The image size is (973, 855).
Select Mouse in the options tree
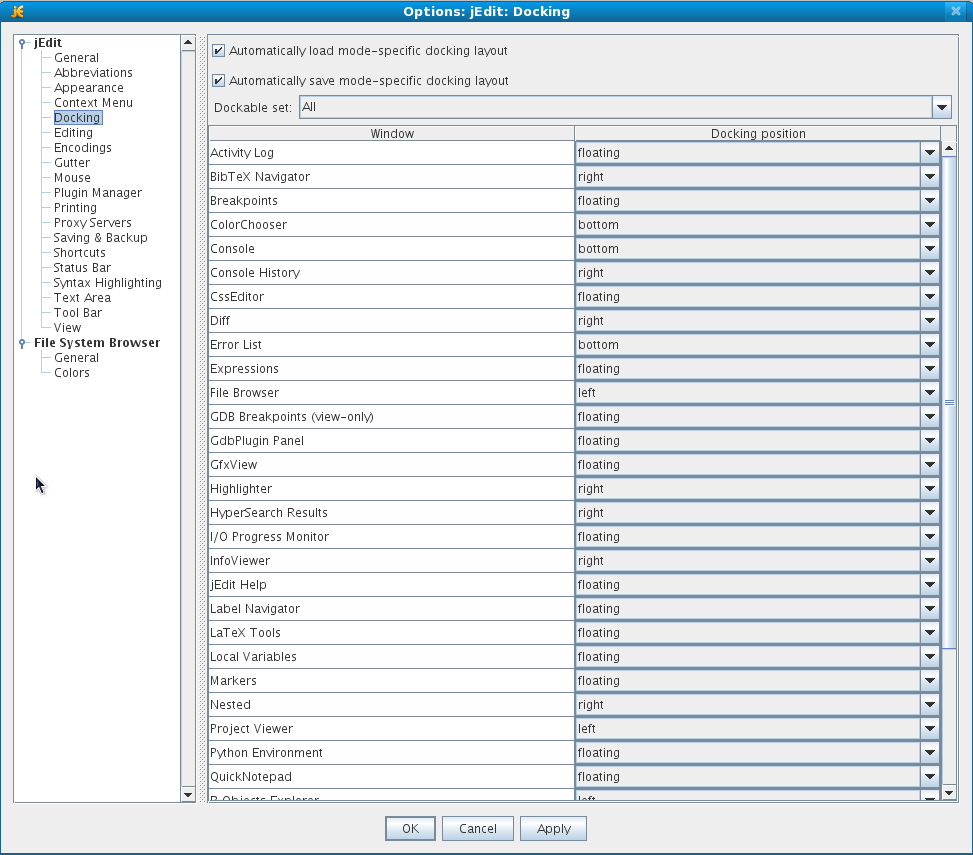tap(72, 178)
